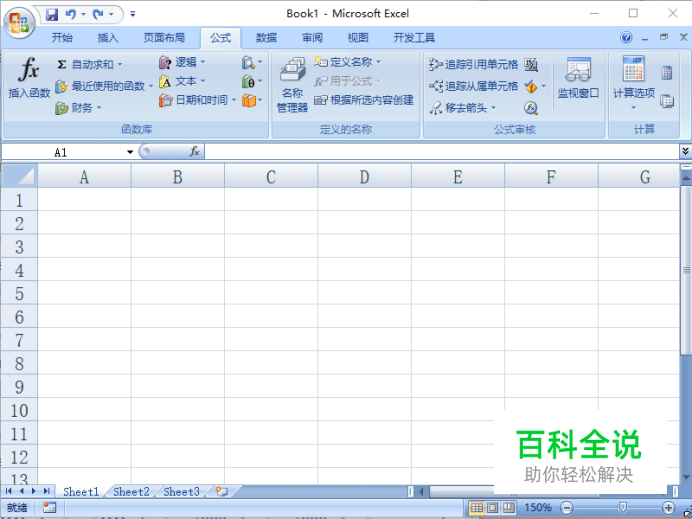The image size is (692, 519).
Task: Click the Select All corner button
Action: click(x=19, y=176)
